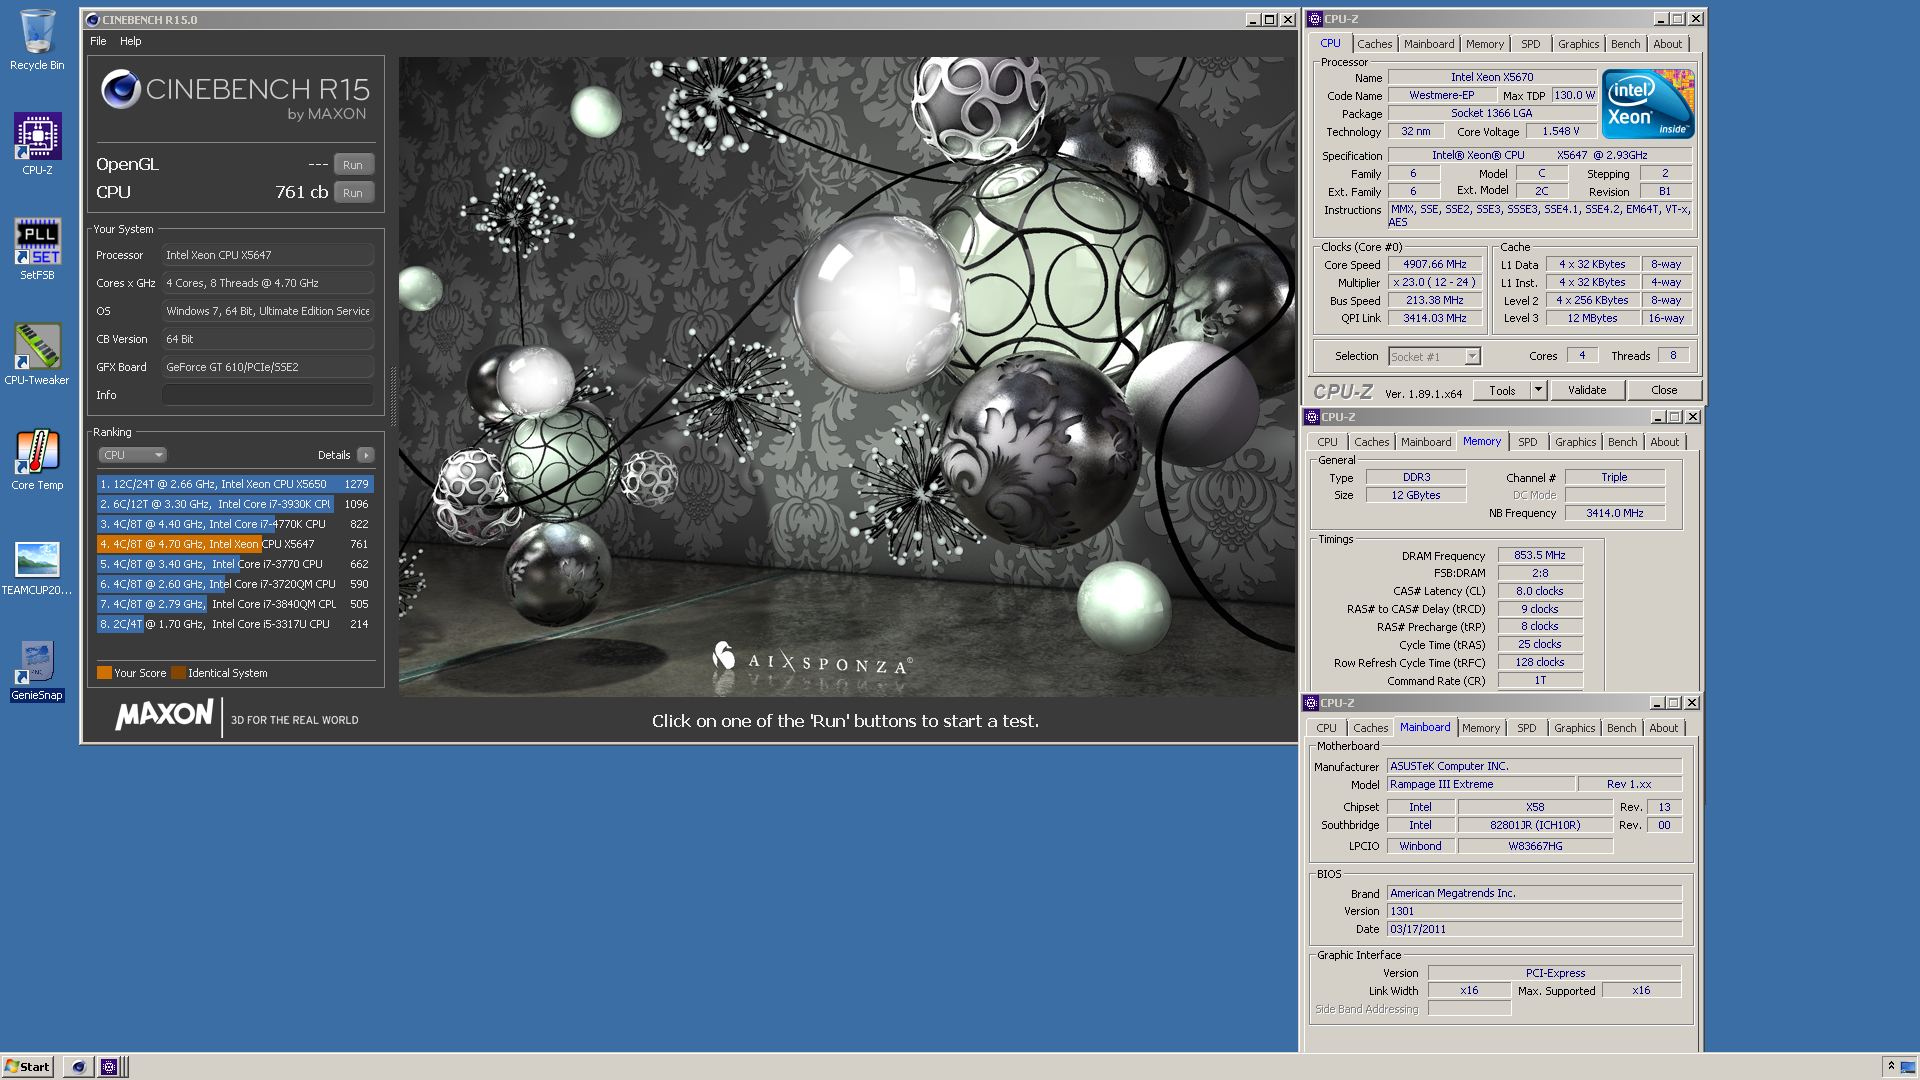Open the ranking CPU dropdown
Screen dimensions: 1920x1080
[x=132, y=455]
